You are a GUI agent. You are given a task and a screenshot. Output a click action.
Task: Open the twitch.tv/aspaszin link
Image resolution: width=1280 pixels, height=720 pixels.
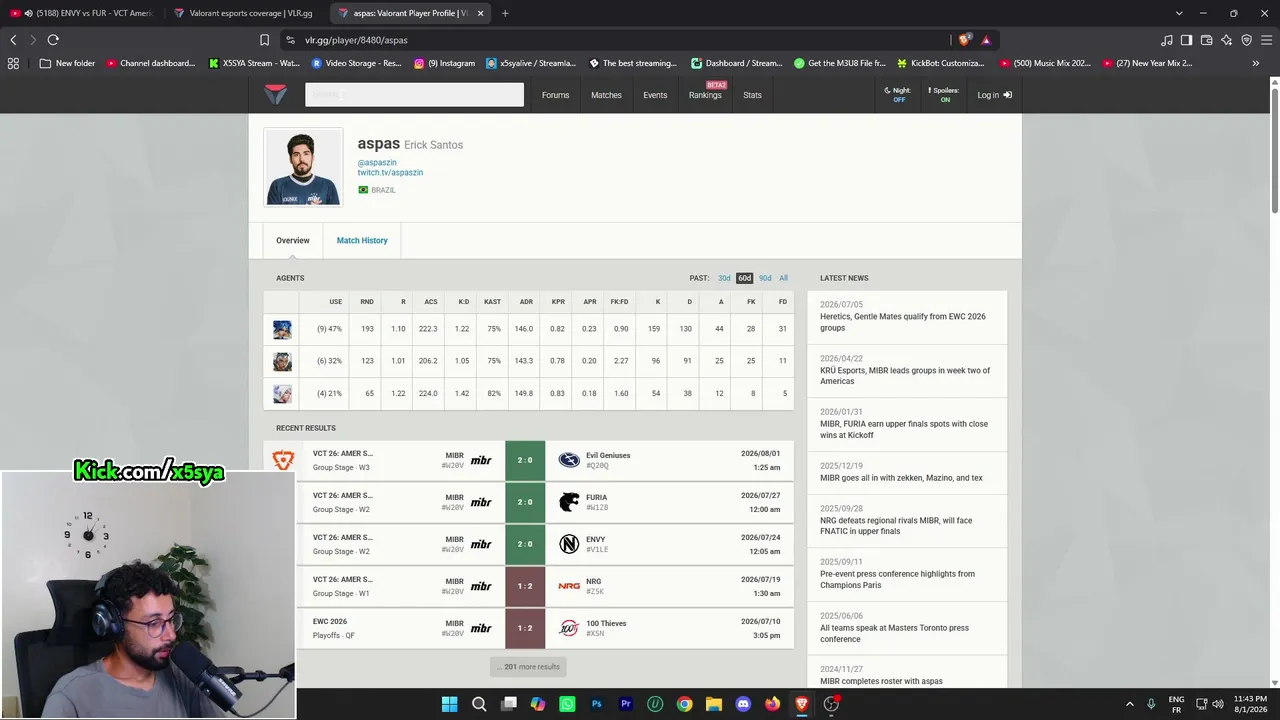(390, 173)
